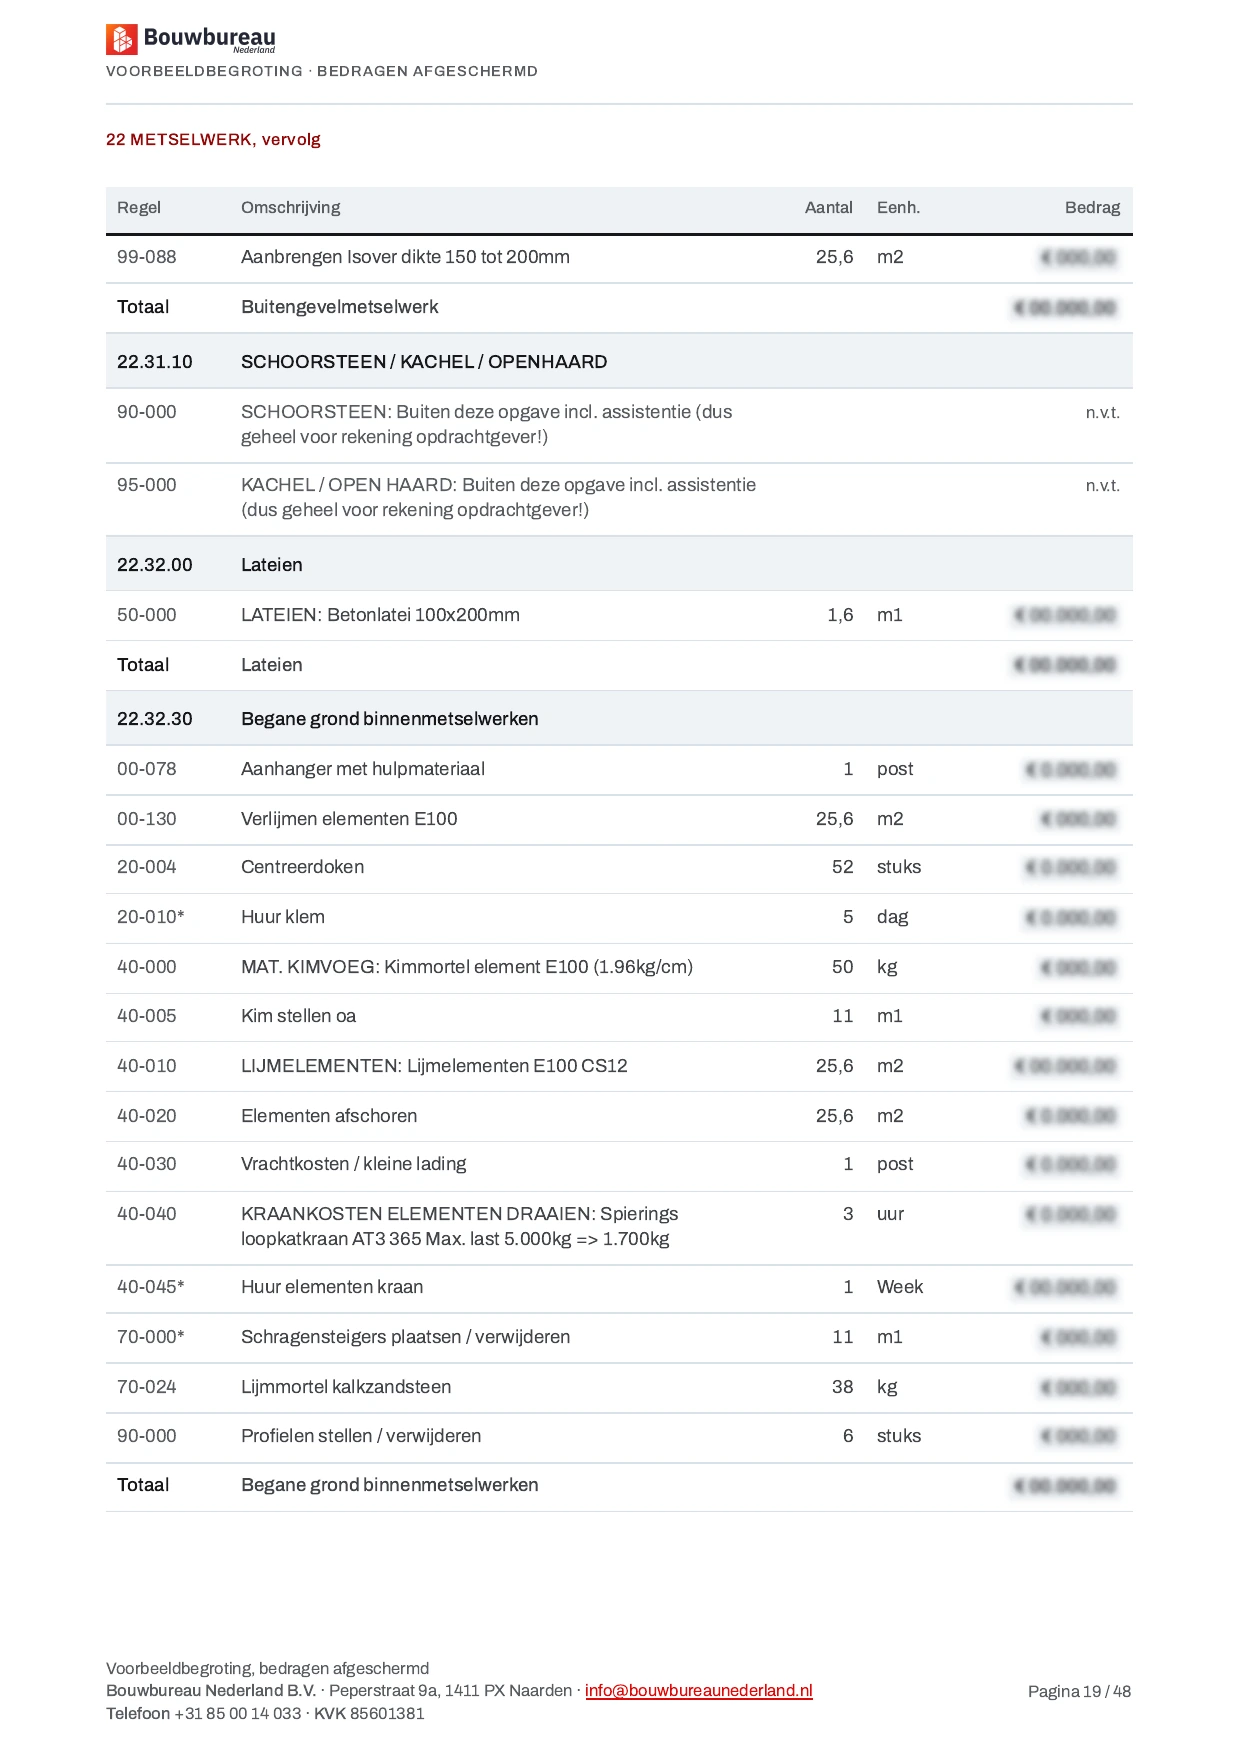The image size is (1240, 1752).
Task: Select footer text 'Voorbeeldbegroting, bedragen afgeschermd'
Action: pyautogui.click(x=267, y=1669)
